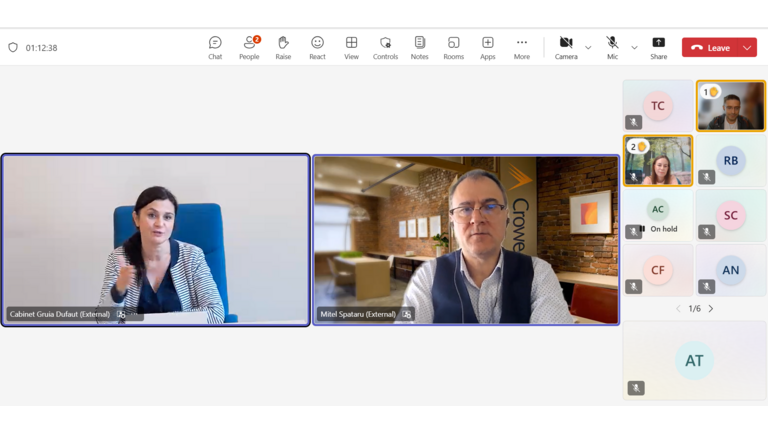768x432 pixels.
Task: Change the meeting View layout
Action: (x=351, y=47)
